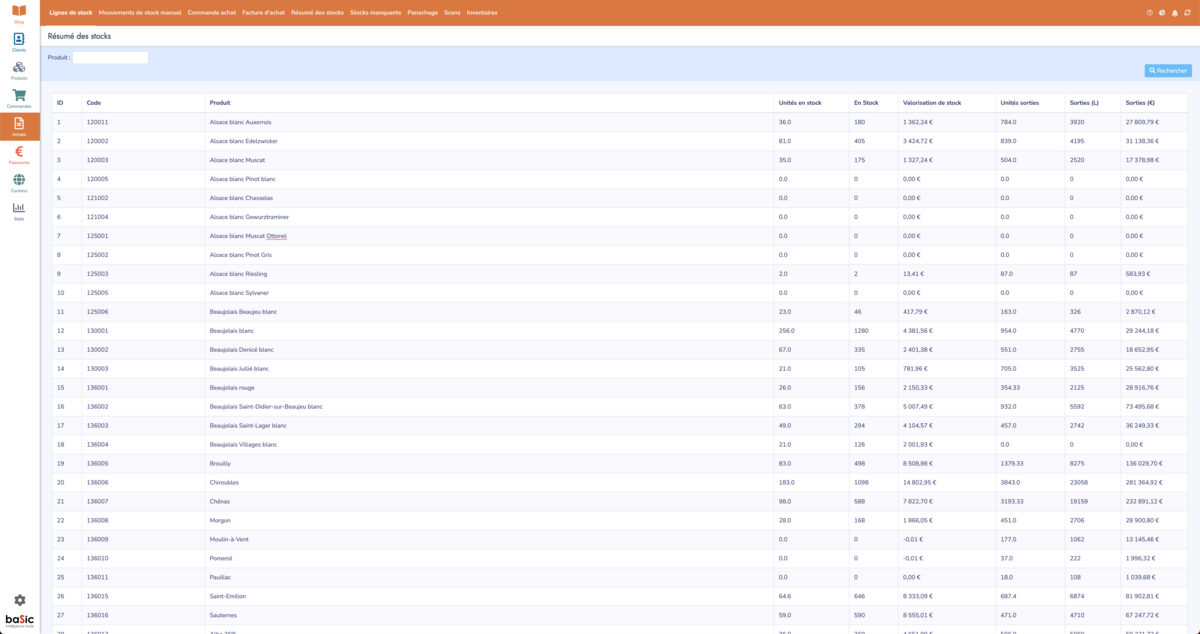
Task: Select the Stocks manquants tab
Action: pos(375,13)
